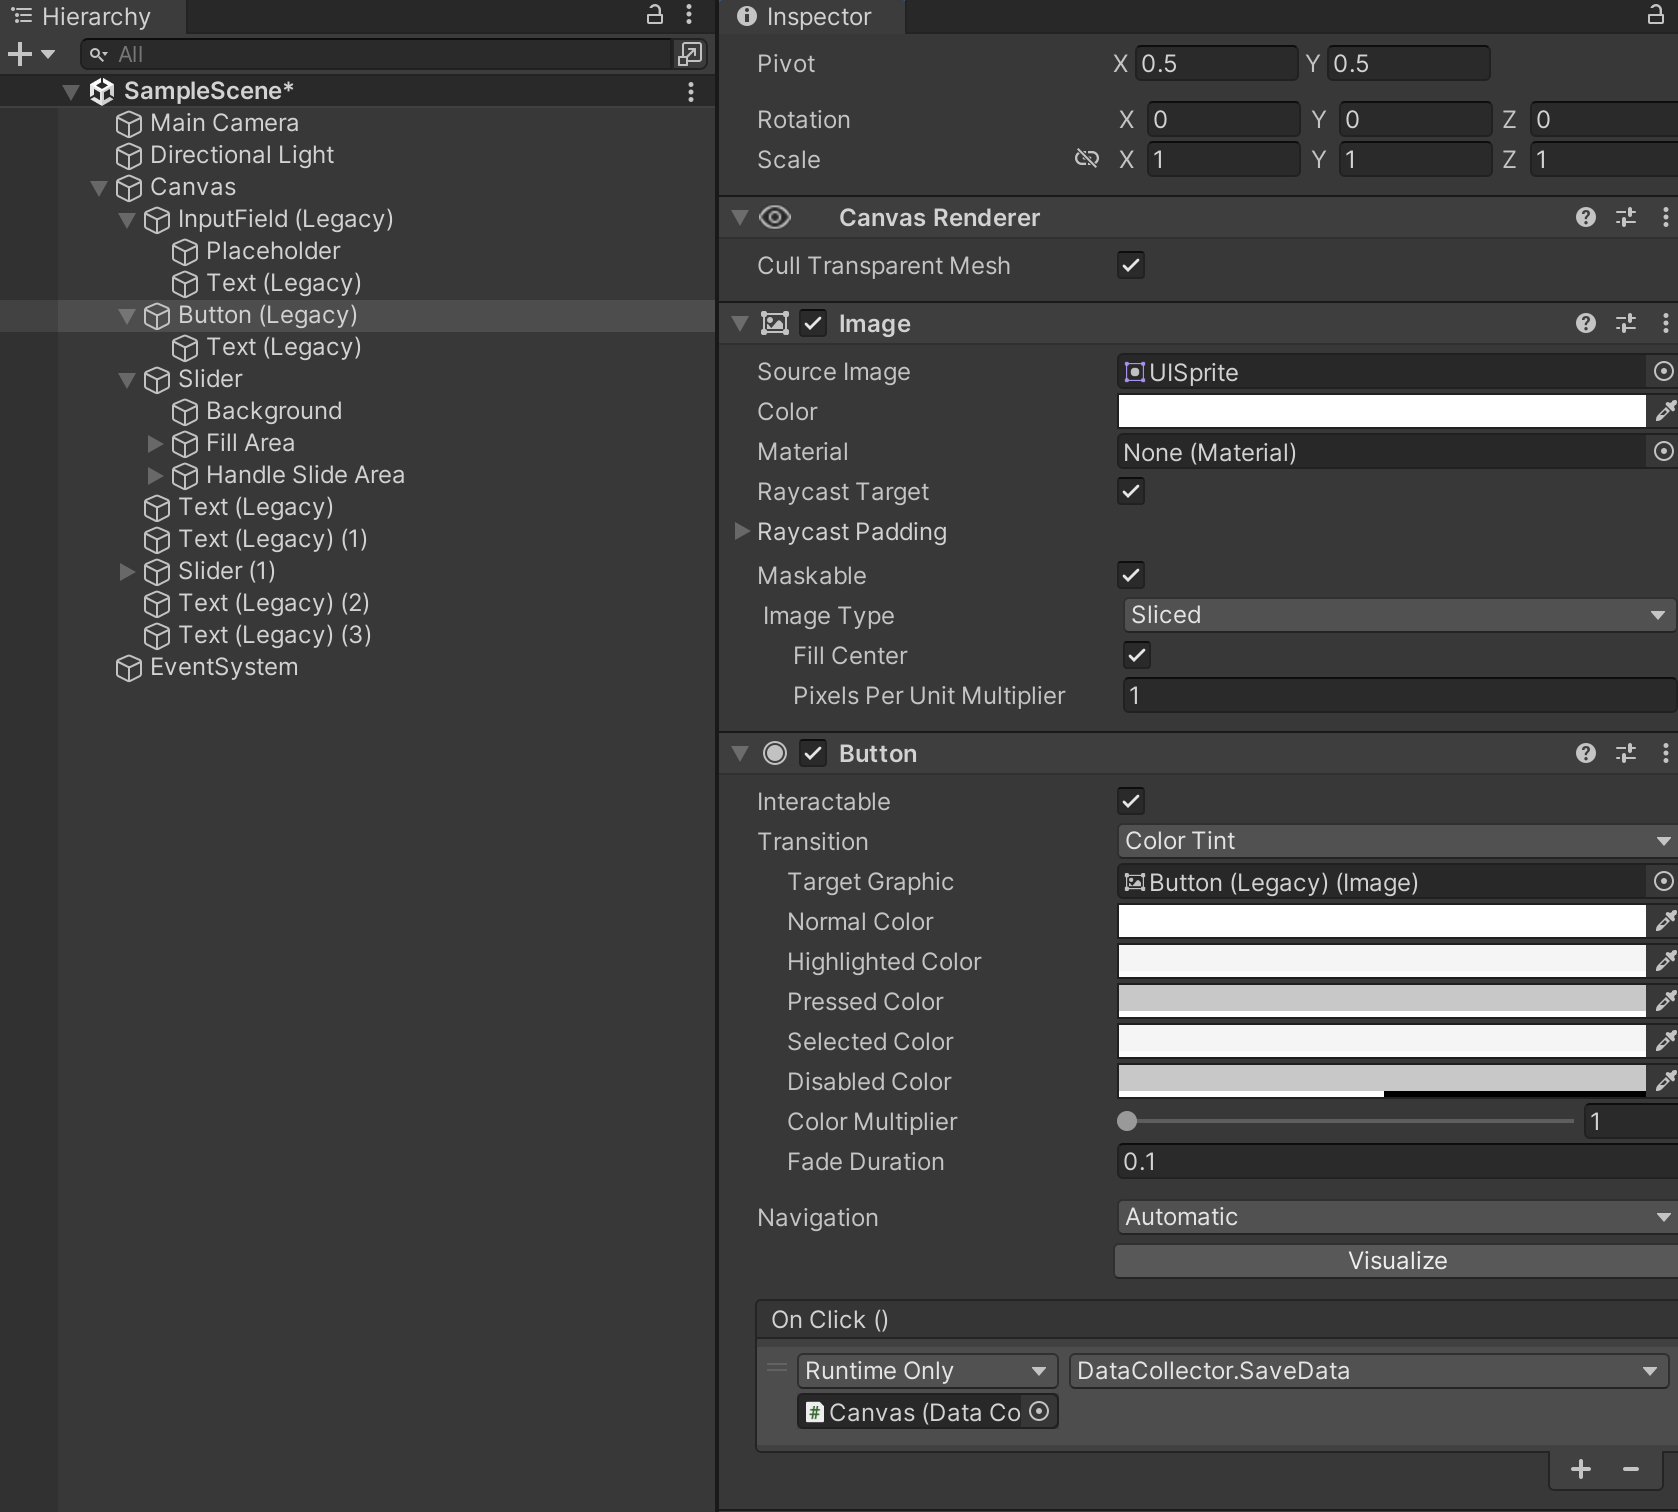Click the Visualize button
1678x1512 pixels.
[1396, 1260]
